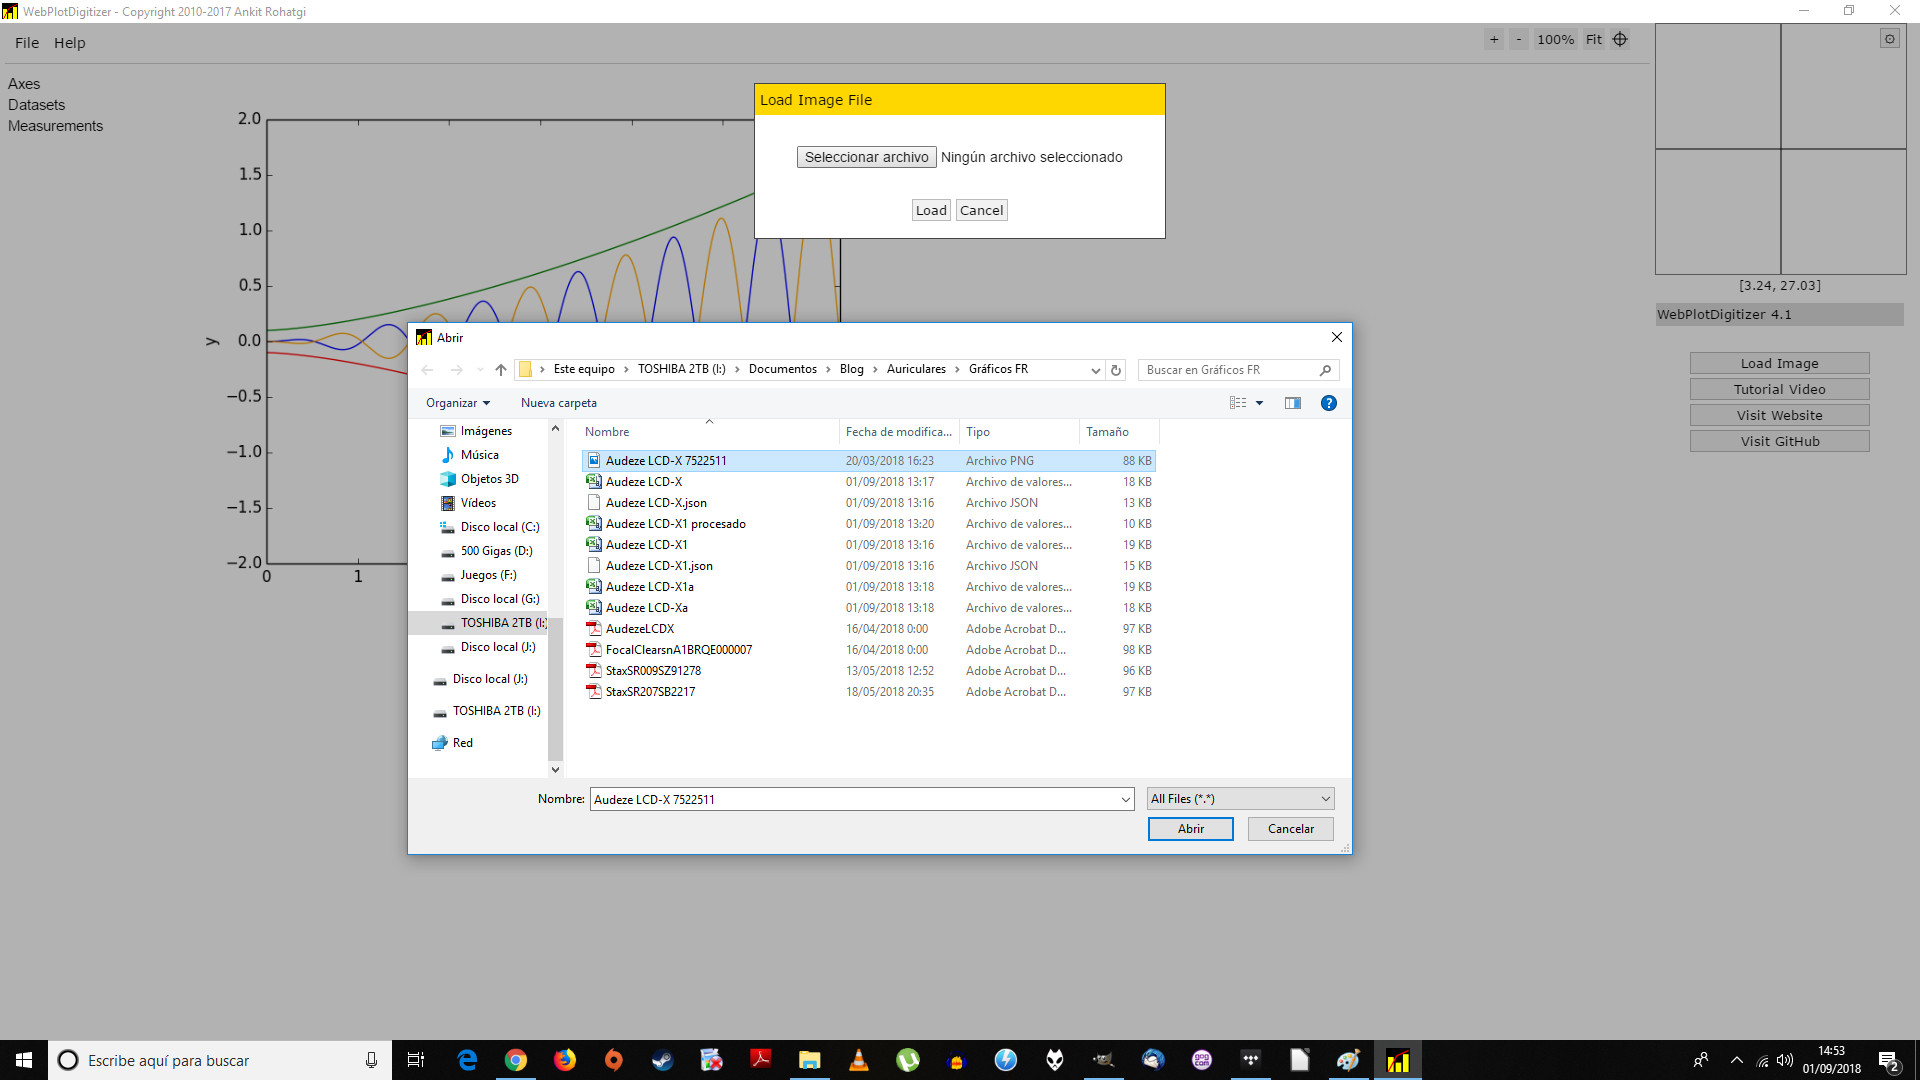
Task: Expand the Nombre filename history dropdown
Action: pyautogui.click(x=1126, y=799)
